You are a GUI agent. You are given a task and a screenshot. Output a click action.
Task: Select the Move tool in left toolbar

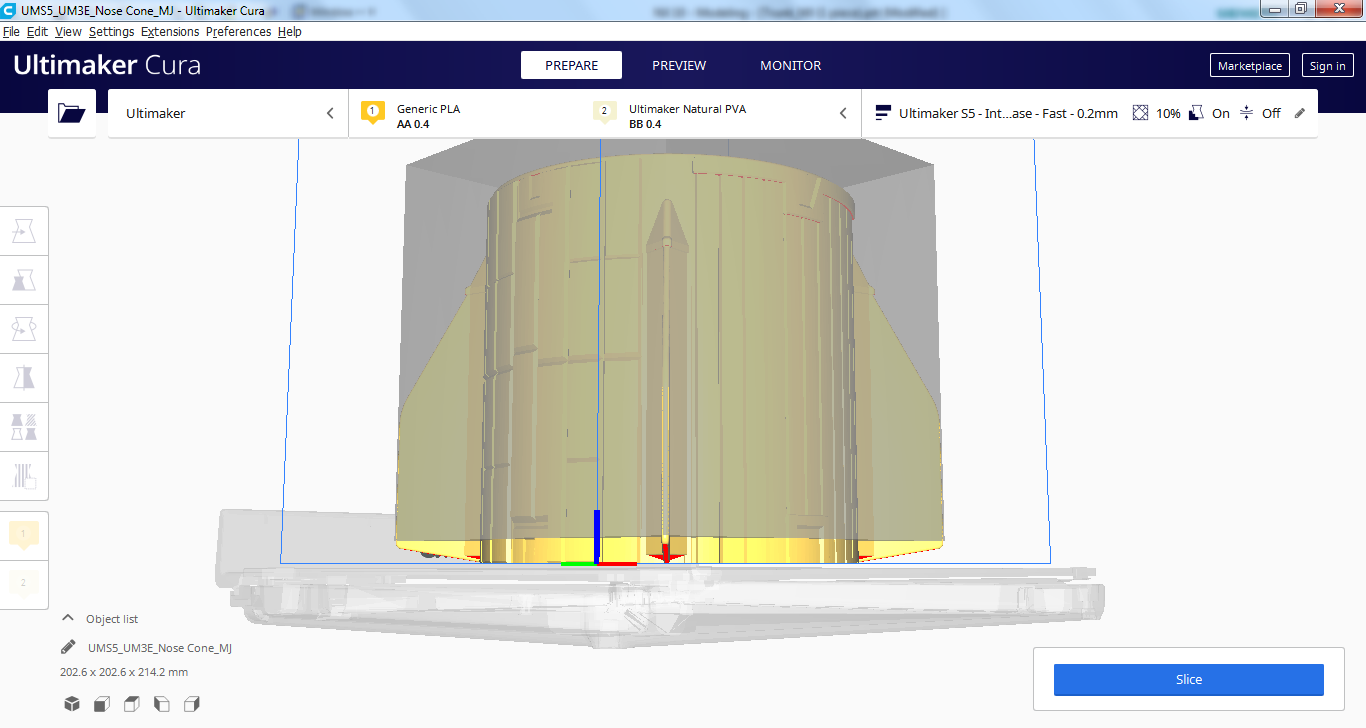click(24, 232)
